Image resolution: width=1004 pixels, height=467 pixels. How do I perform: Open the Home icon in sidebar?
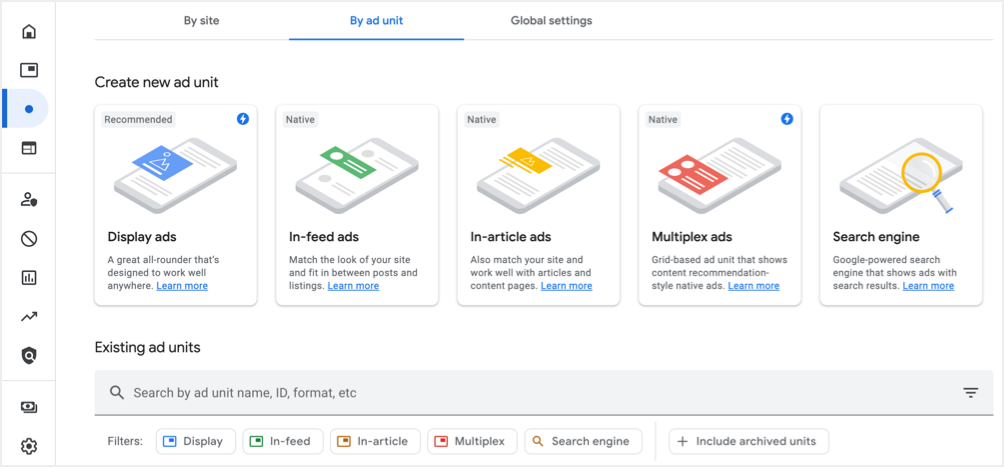[x=29, y=31]
